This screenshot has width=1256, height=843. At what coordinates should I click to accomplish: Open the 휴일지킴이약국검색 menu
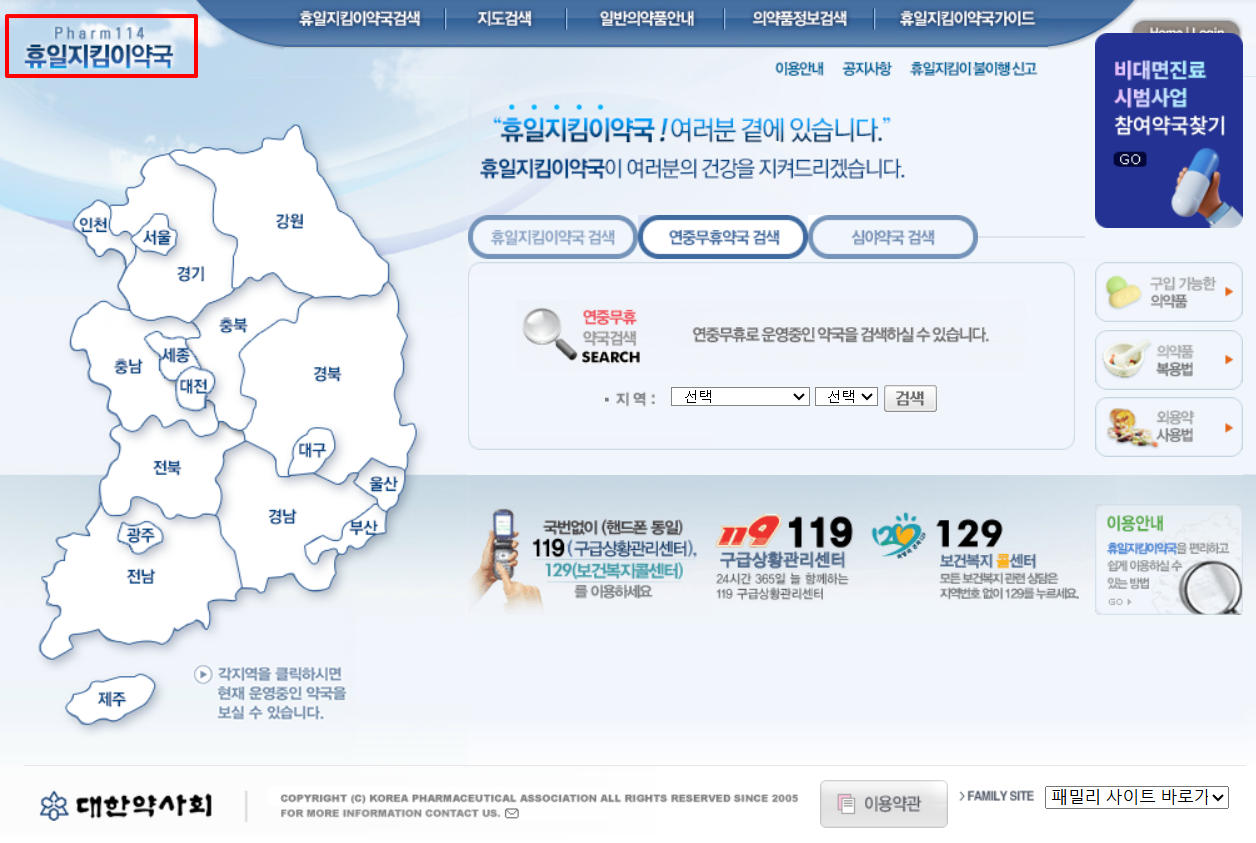[359, 18]
